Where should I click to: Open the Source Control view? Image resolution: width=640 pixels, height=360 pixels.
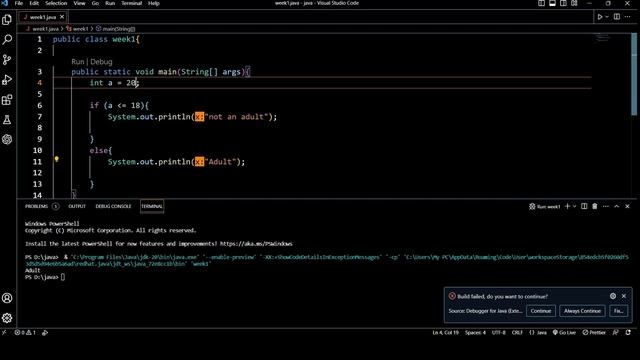7,60
